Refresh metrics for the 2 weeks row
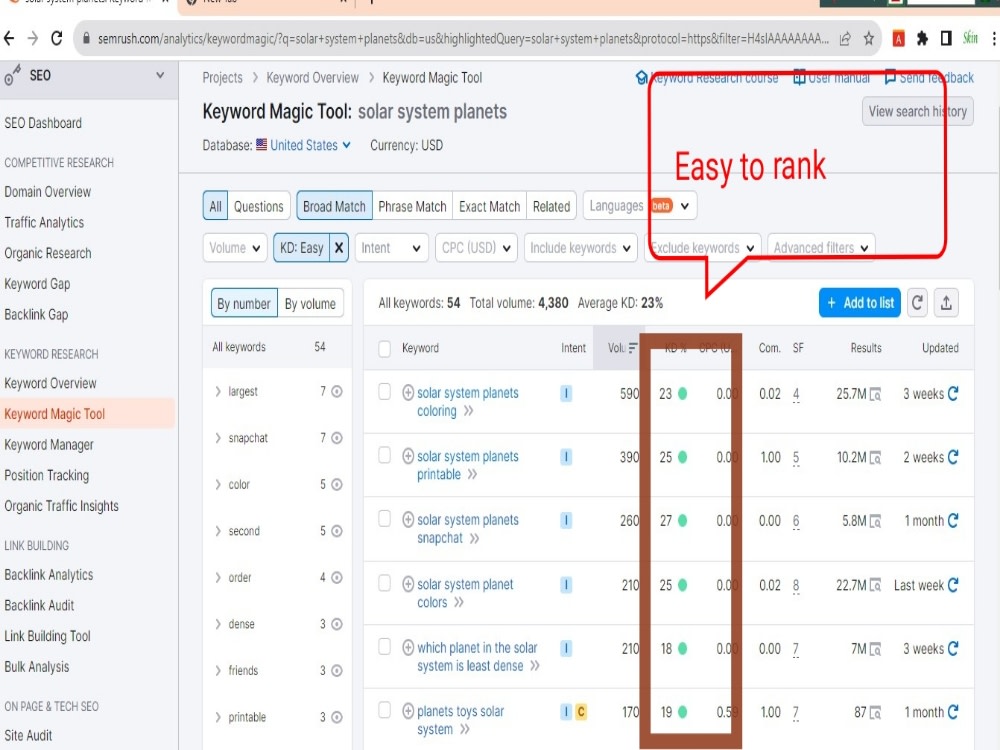Viewport: 1000px width, 750px height. [953, 457]
